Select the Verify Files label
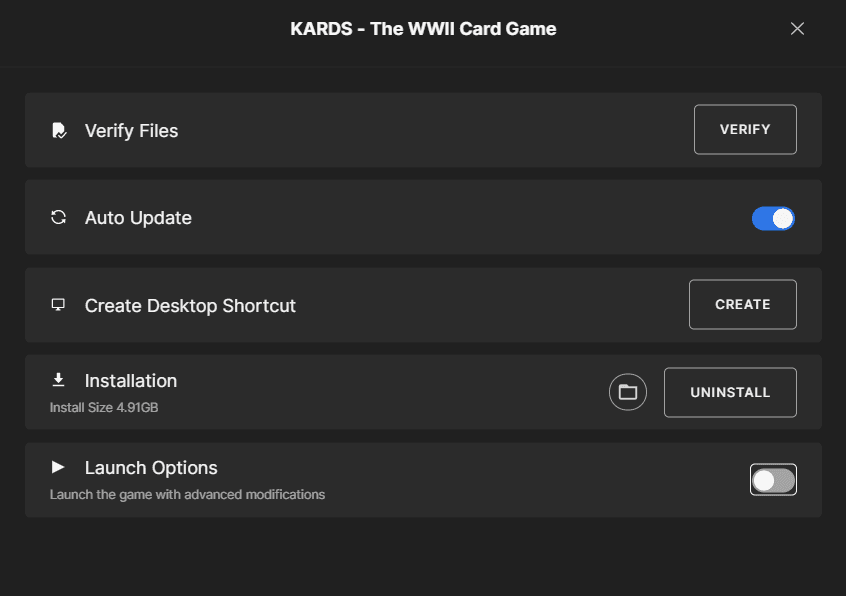The image size is (846, 596). tap(131, 131)
